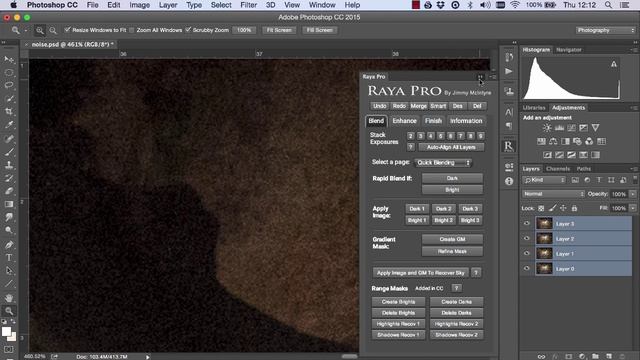The height and width of the screenshot is (360, 640).
Task: Hide Layer 0 visibility eye
Action: click(x=527, y=268)
